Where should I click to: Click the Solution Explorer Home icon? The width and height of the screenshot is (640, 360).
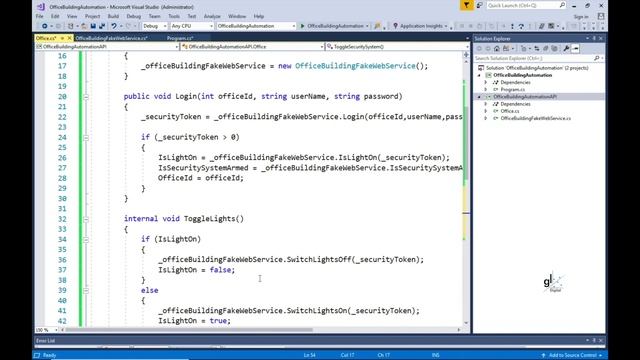pyautogui.click(x=497, y=49)
